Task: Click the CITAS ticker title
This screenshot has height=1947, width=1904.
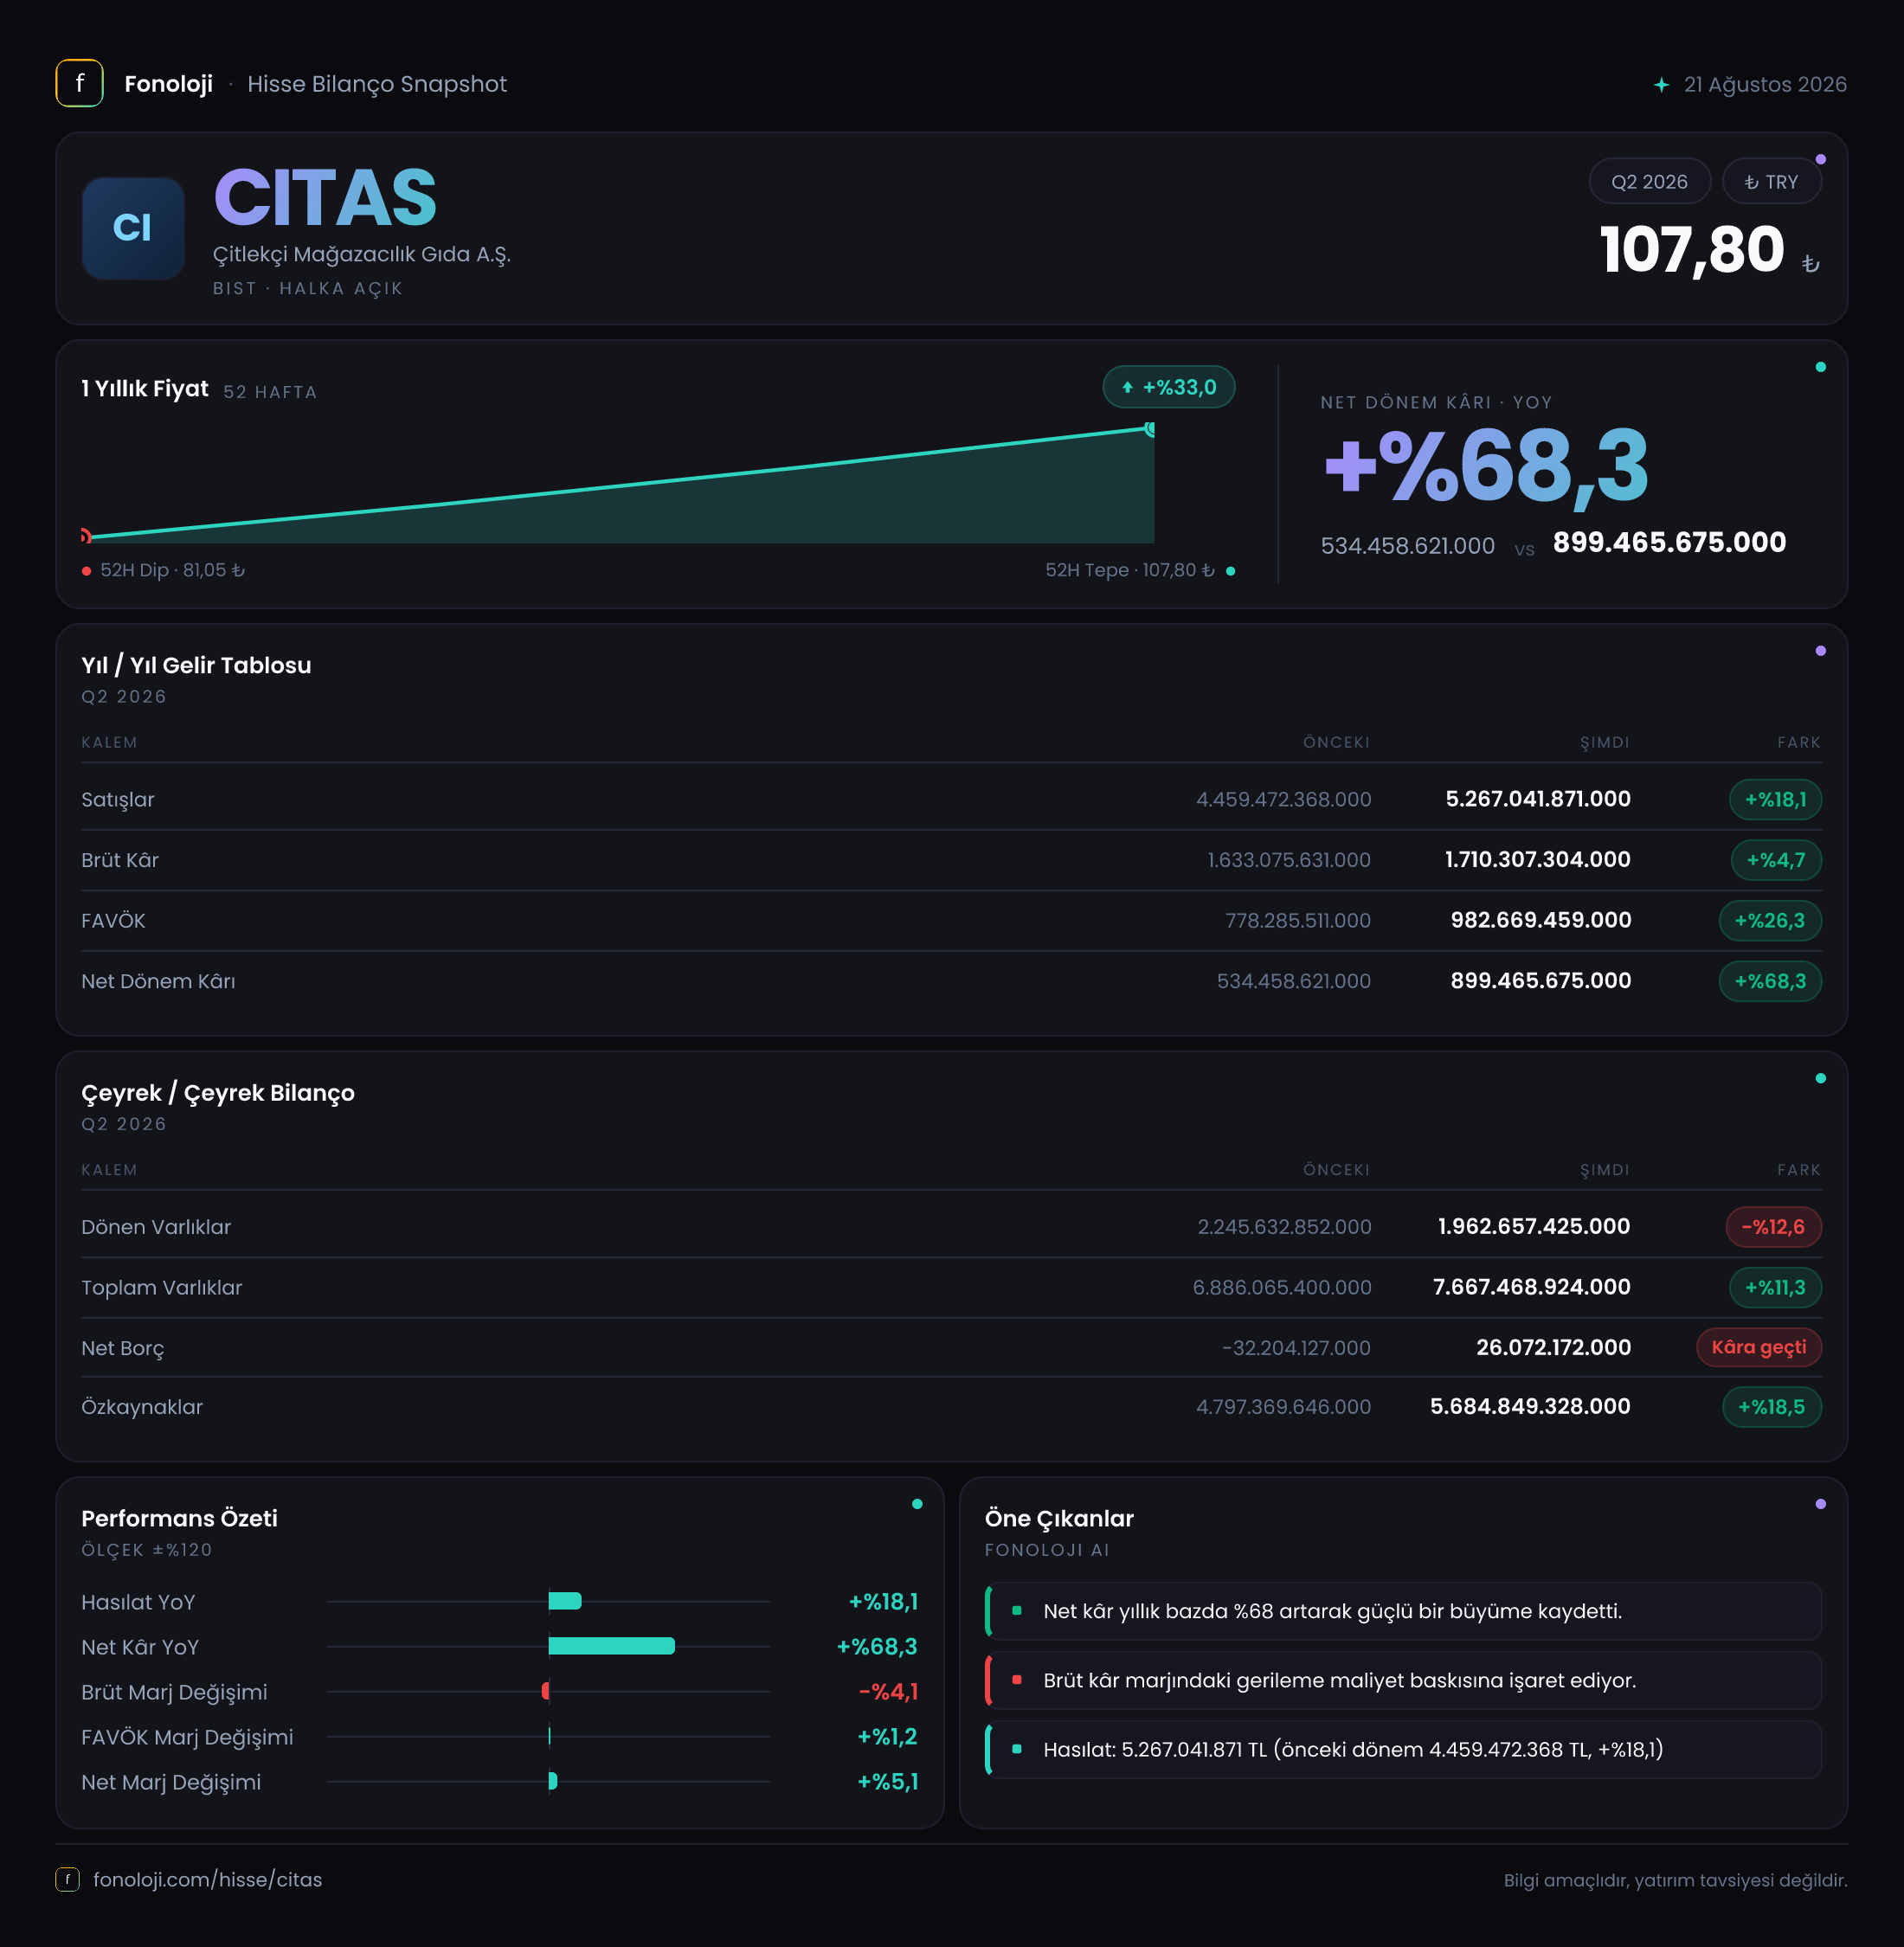Action: (x=325, y=198)
